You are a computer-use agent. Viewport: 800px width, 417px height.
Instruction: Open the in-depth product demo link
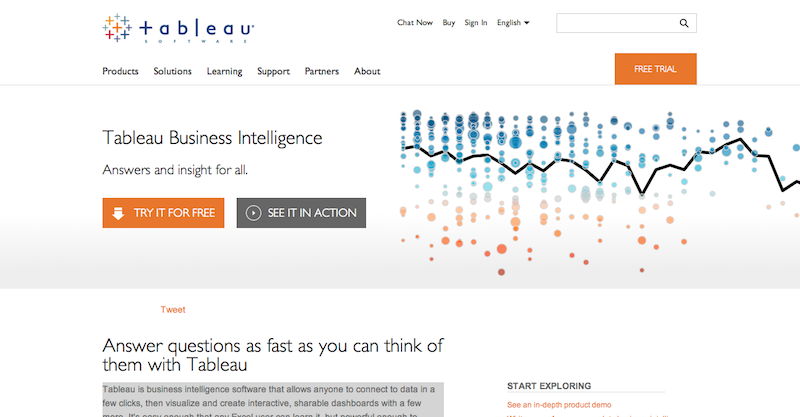pos(559,405)
